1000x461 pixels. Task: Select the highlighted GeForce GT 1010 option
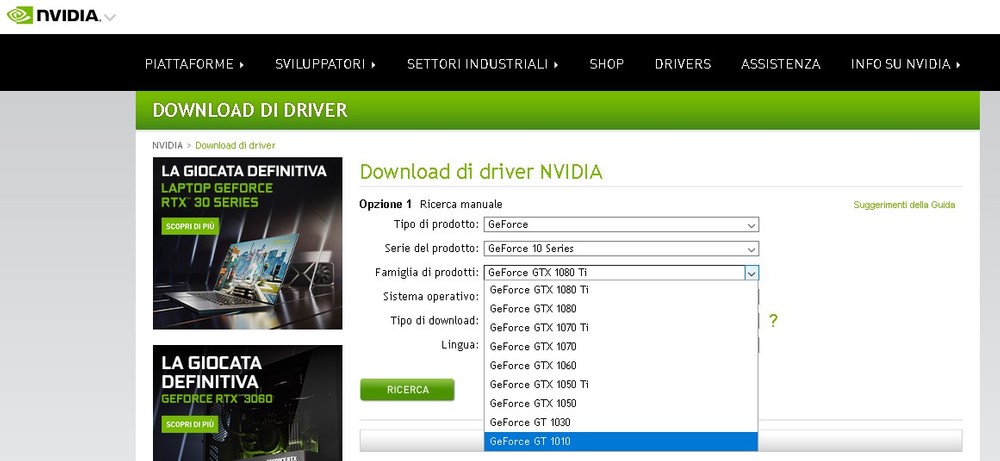click(530, 441)
